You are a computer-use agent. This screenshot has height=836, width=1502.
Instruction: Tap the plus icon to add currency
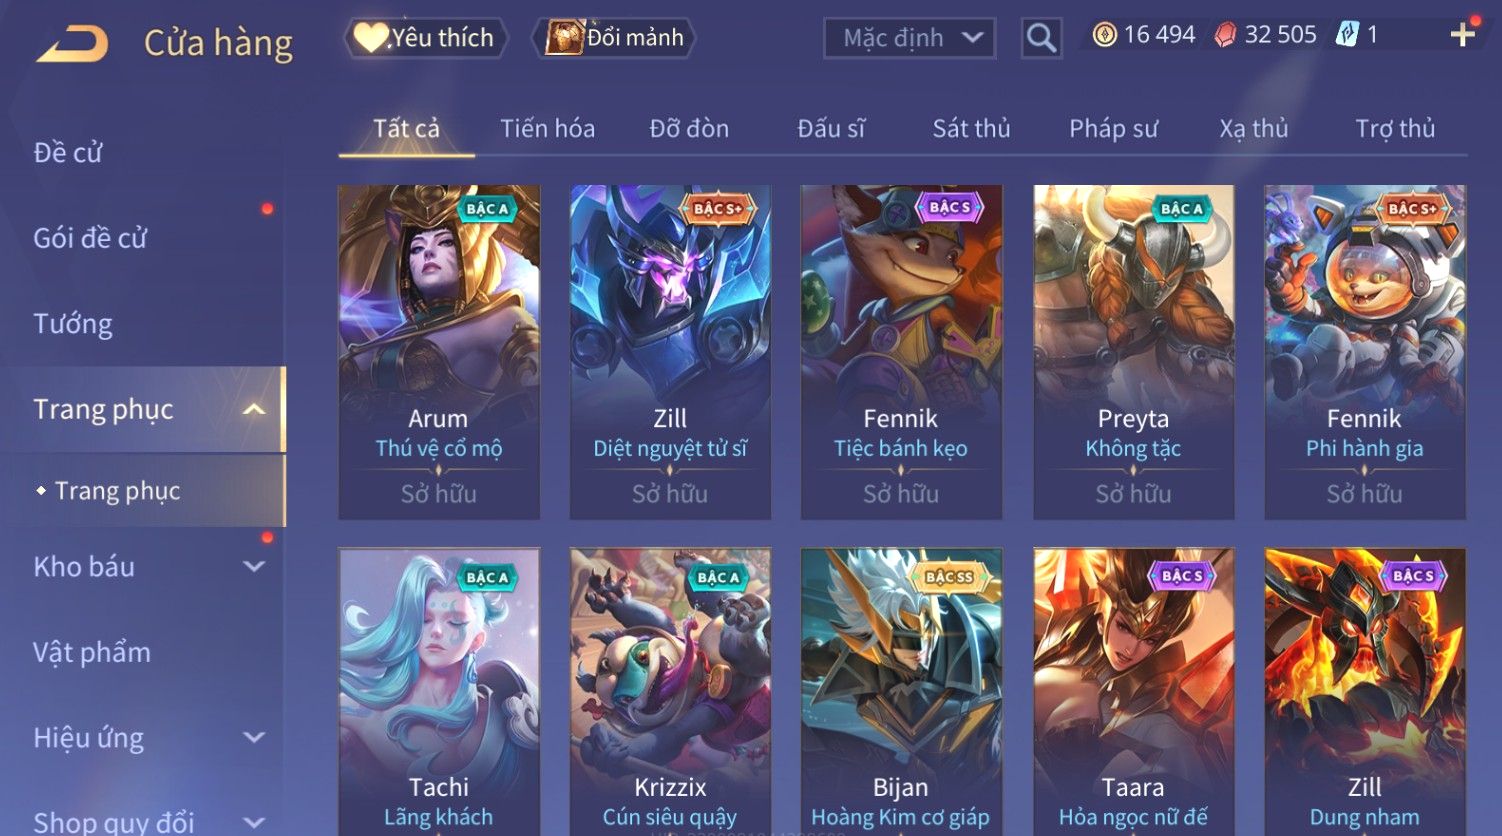[1462, 35]
